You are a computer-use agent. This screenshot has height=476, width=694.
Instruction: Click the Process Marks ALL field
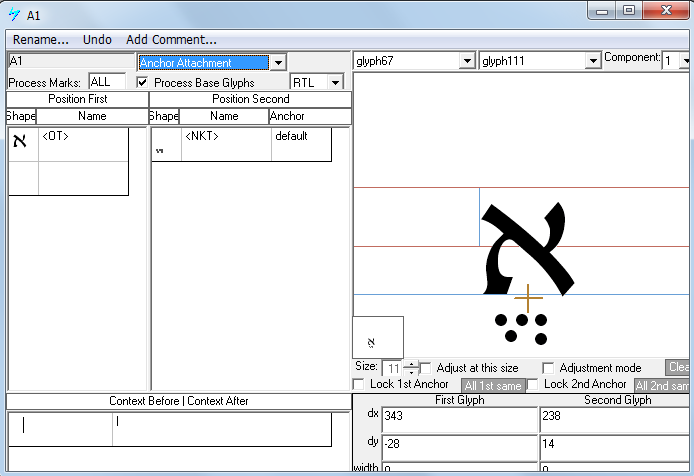(107, 82)
